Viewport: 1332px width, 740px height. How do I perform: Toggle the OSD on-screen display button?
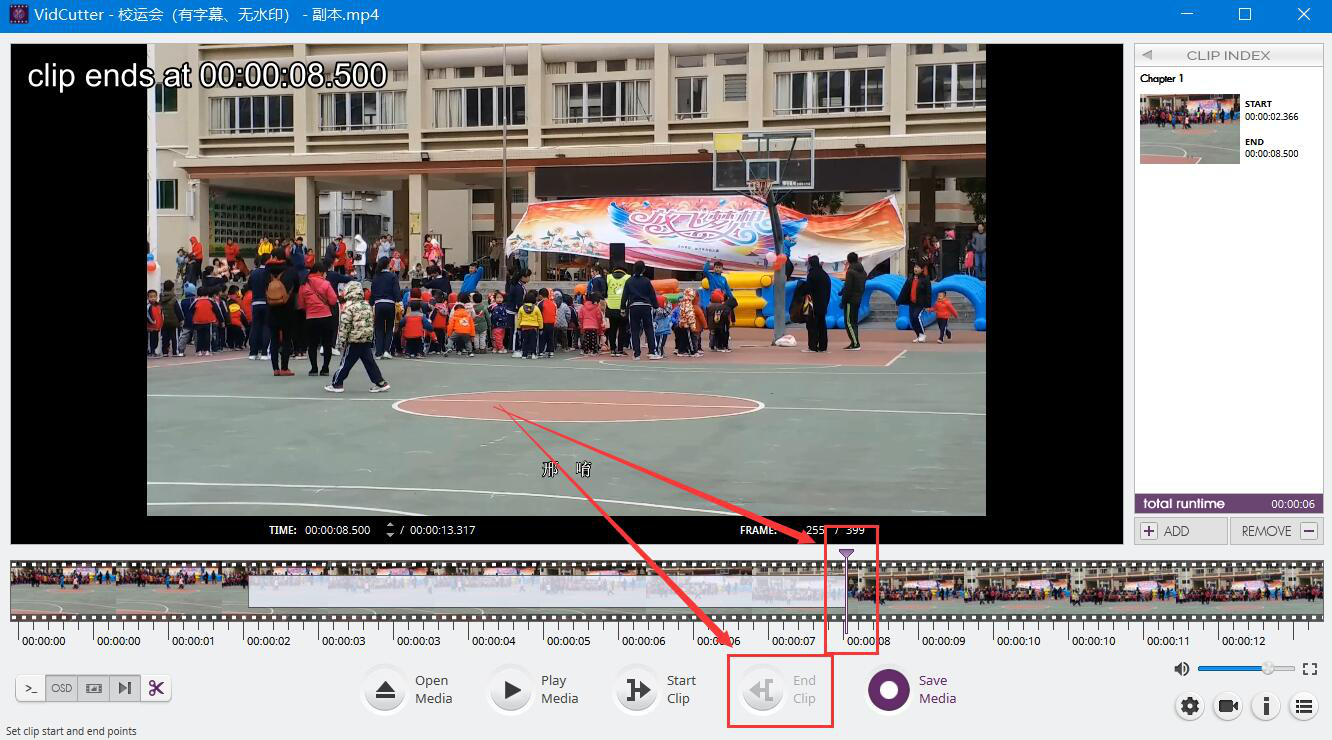coord(62,688)
